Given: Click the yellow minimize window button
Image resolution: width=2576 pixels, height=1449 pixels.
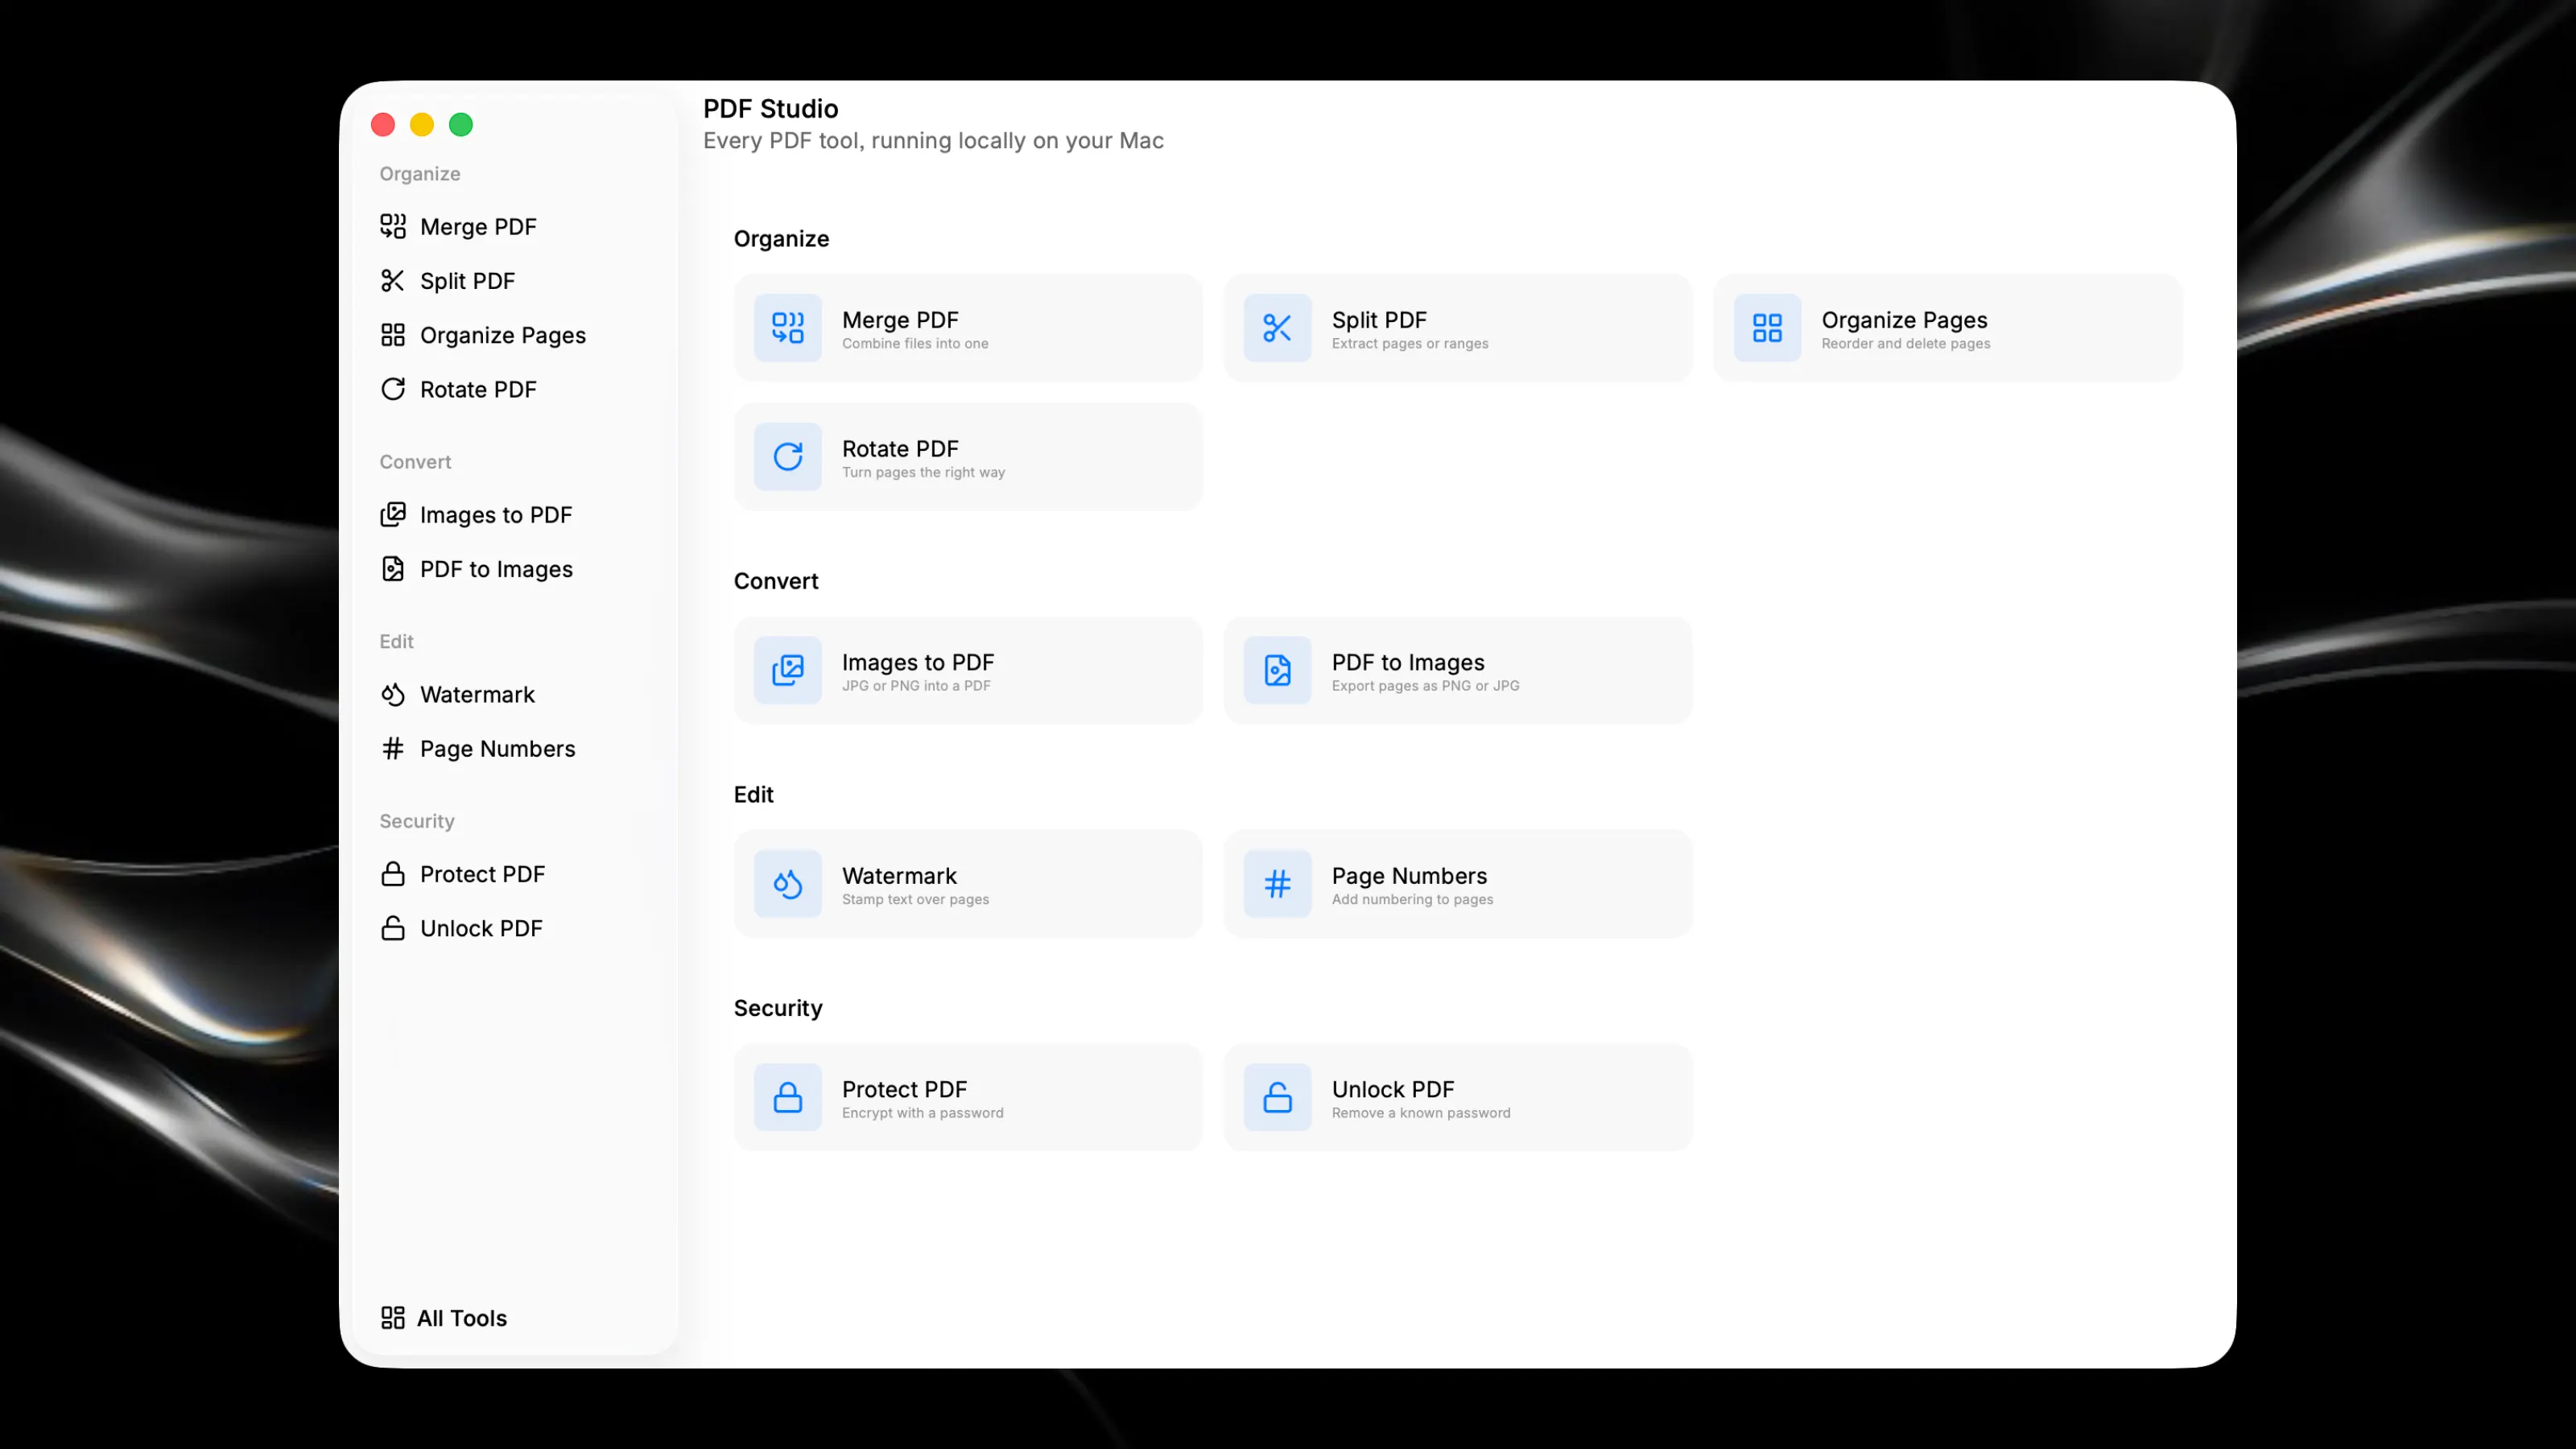Looking at the screenshot, I should coord(422,124).
